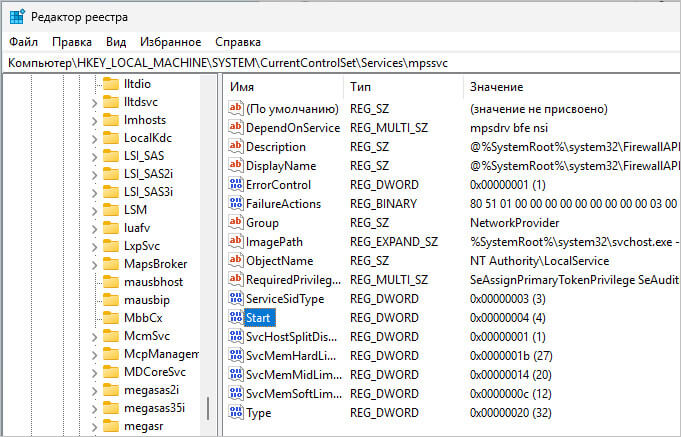The width and height of the screenshot is (681, 437).
Task: Click the DWORD icon of Type value
Action: click(x=235, y=413)
